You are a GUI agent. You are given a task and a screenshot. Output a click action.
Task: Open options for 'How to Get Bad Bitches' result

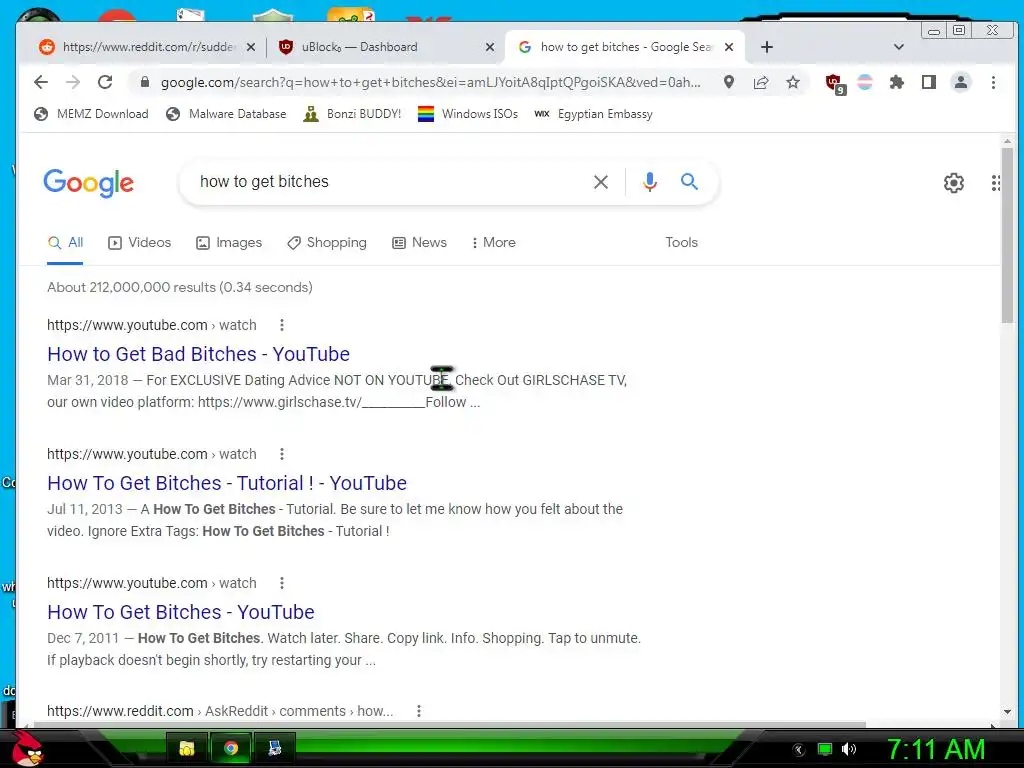click(x=281, y=325)
